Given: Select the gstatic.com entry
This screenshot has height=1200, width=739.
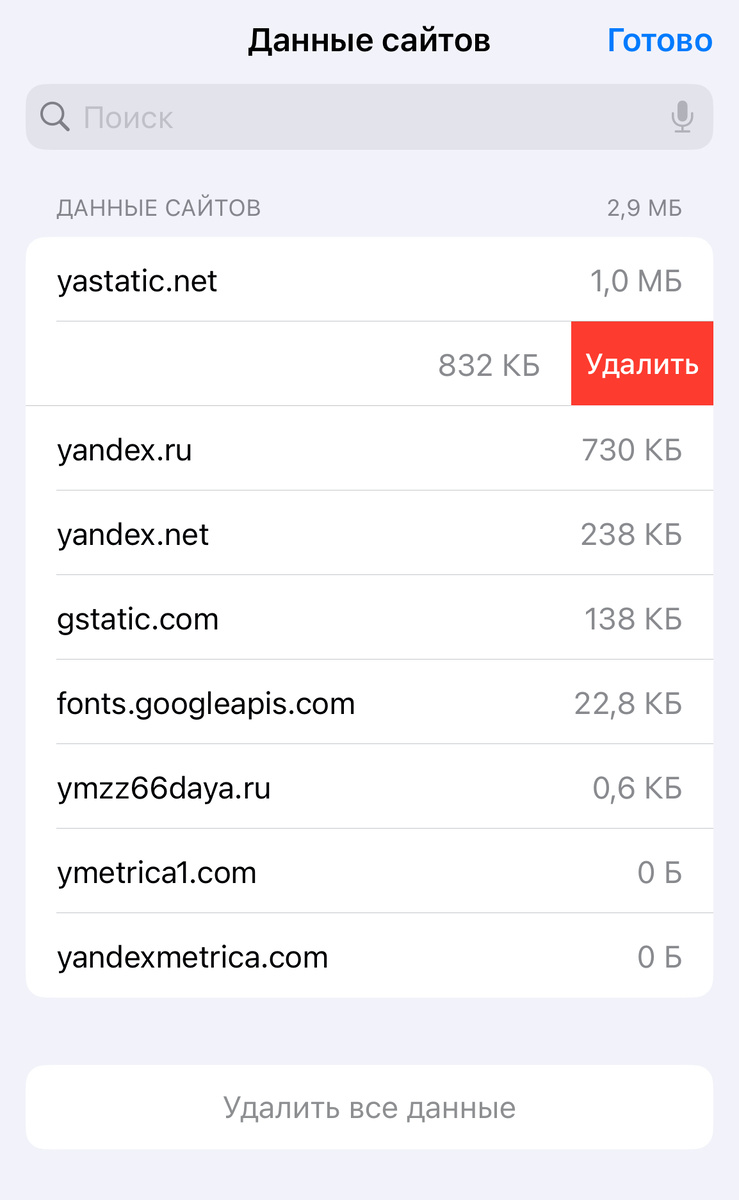Looking at the screenshot, I should coord(369,618).
